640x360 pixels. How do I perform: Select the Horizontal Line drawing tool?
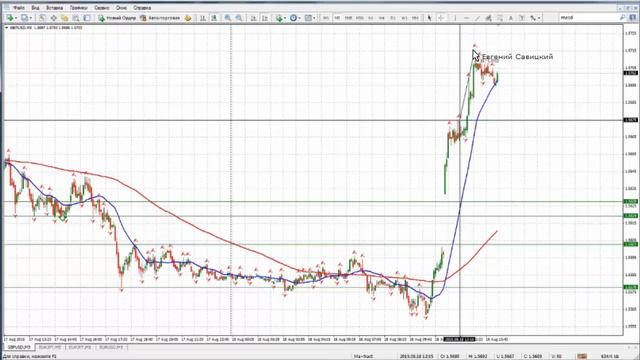tap(466, 18)
